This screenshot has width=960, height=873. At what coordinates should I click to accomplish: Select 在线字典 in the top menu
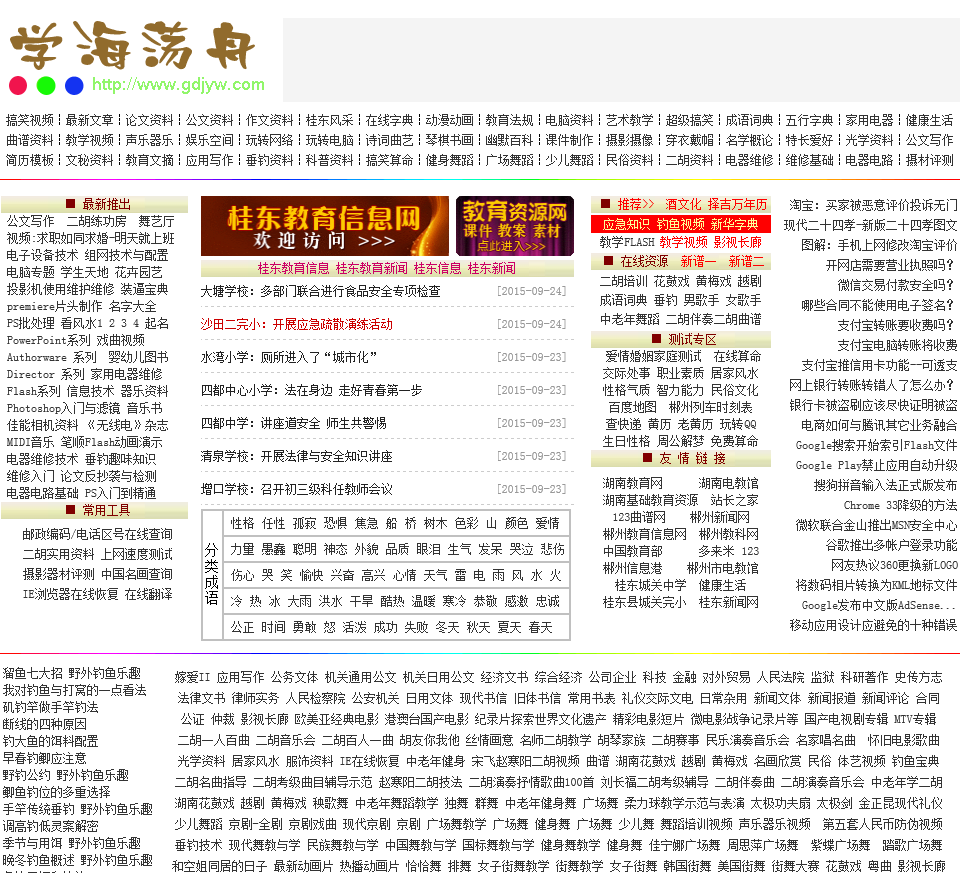tap(389, 120)
